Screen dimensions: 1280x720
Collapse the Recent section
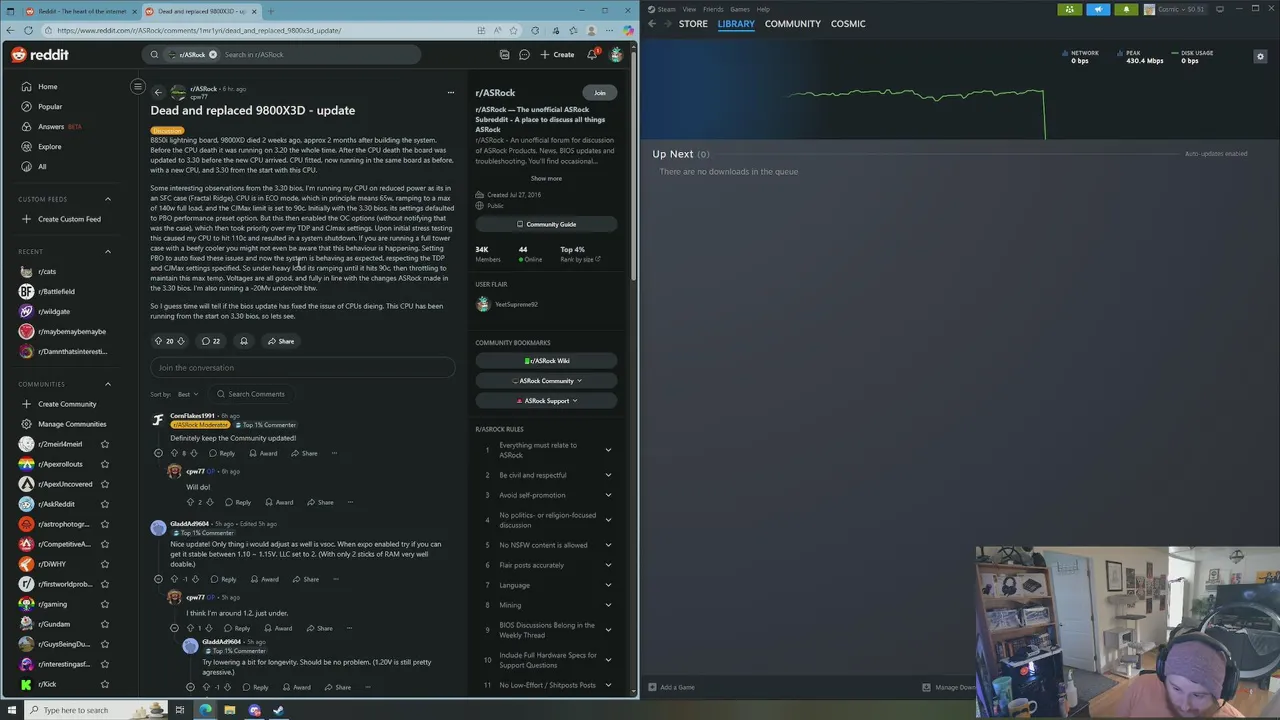pyautogui.click(x=108, y=251)
